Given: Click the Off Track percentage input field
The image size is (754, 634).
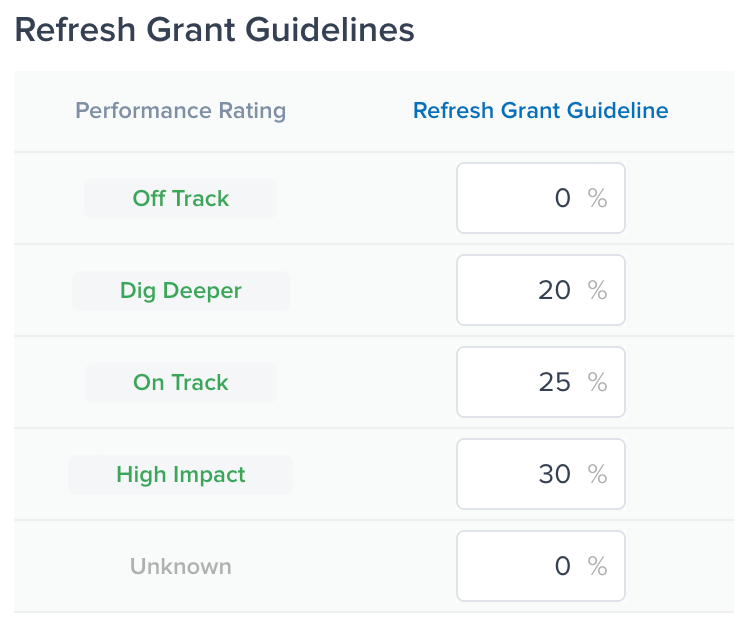Looking at the screenshot, I should click(540, 198).
